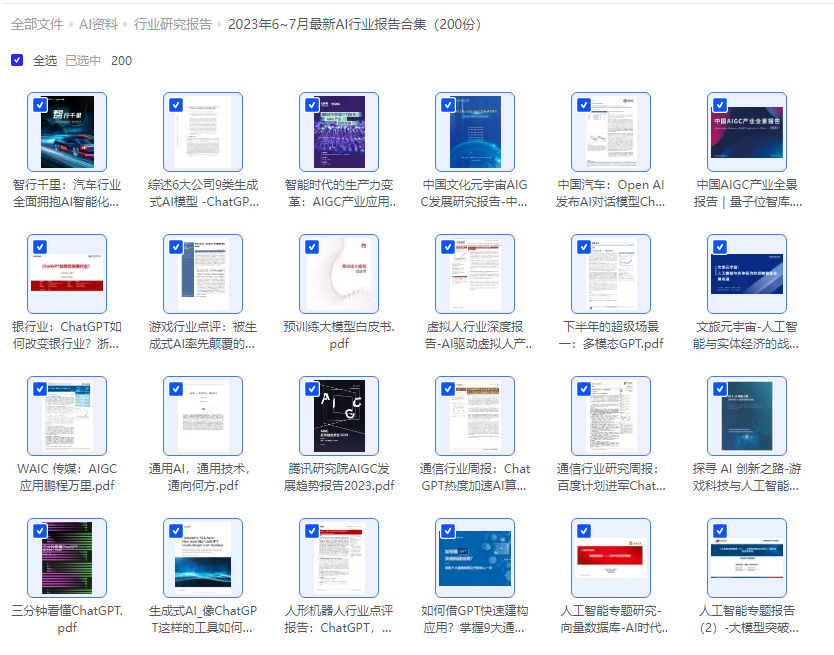
Task: Uncheck the 三分钟看懂ChatGPT file checkbox
Action: click(x=40, y=531)
